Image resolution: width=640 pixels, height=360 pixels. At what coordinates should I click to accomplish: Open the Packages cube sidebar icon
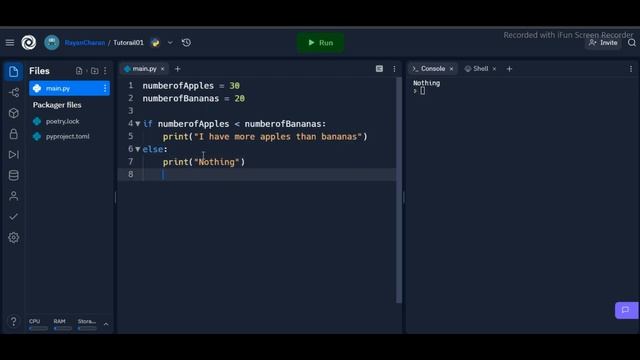13,113
